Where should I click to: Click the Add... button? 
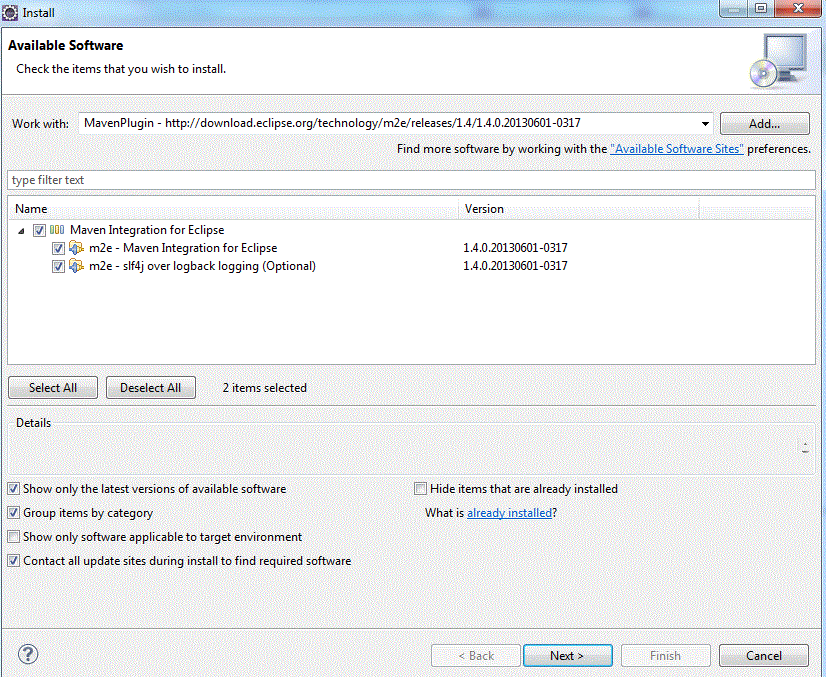pyautogui.click(x=764, y=124)
